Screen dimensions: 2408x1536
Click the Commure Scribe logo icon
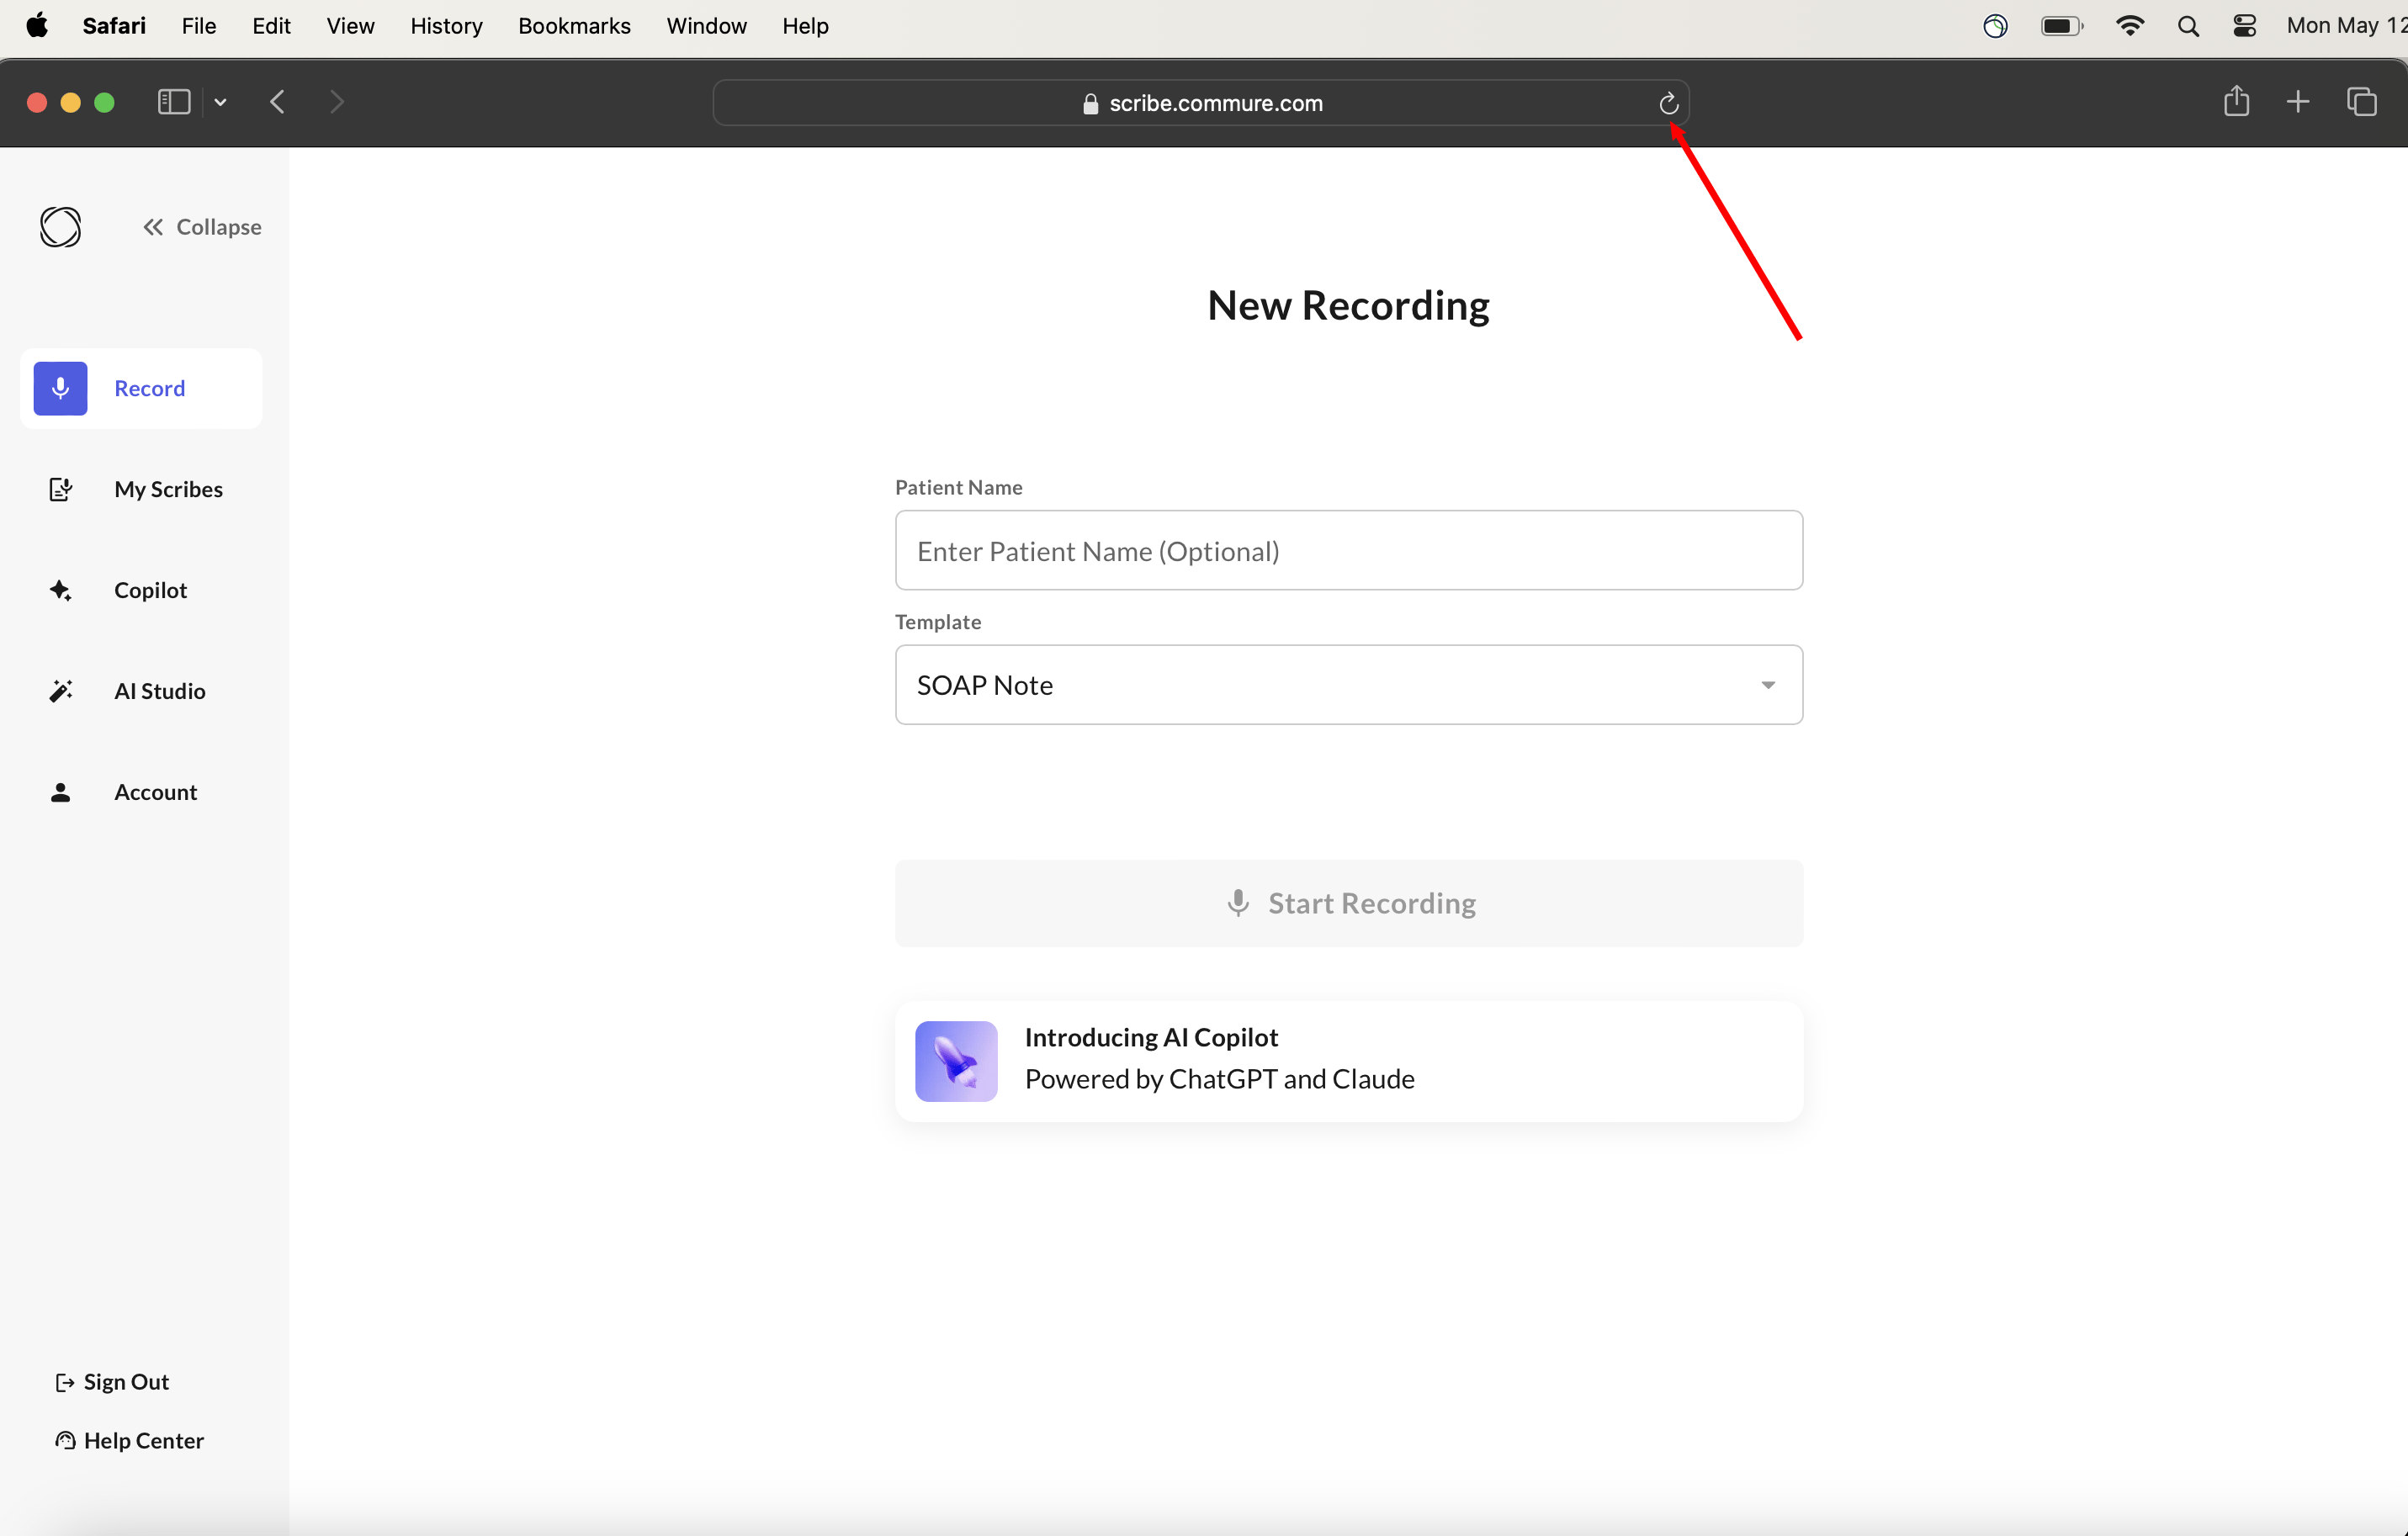click(60, 227)
